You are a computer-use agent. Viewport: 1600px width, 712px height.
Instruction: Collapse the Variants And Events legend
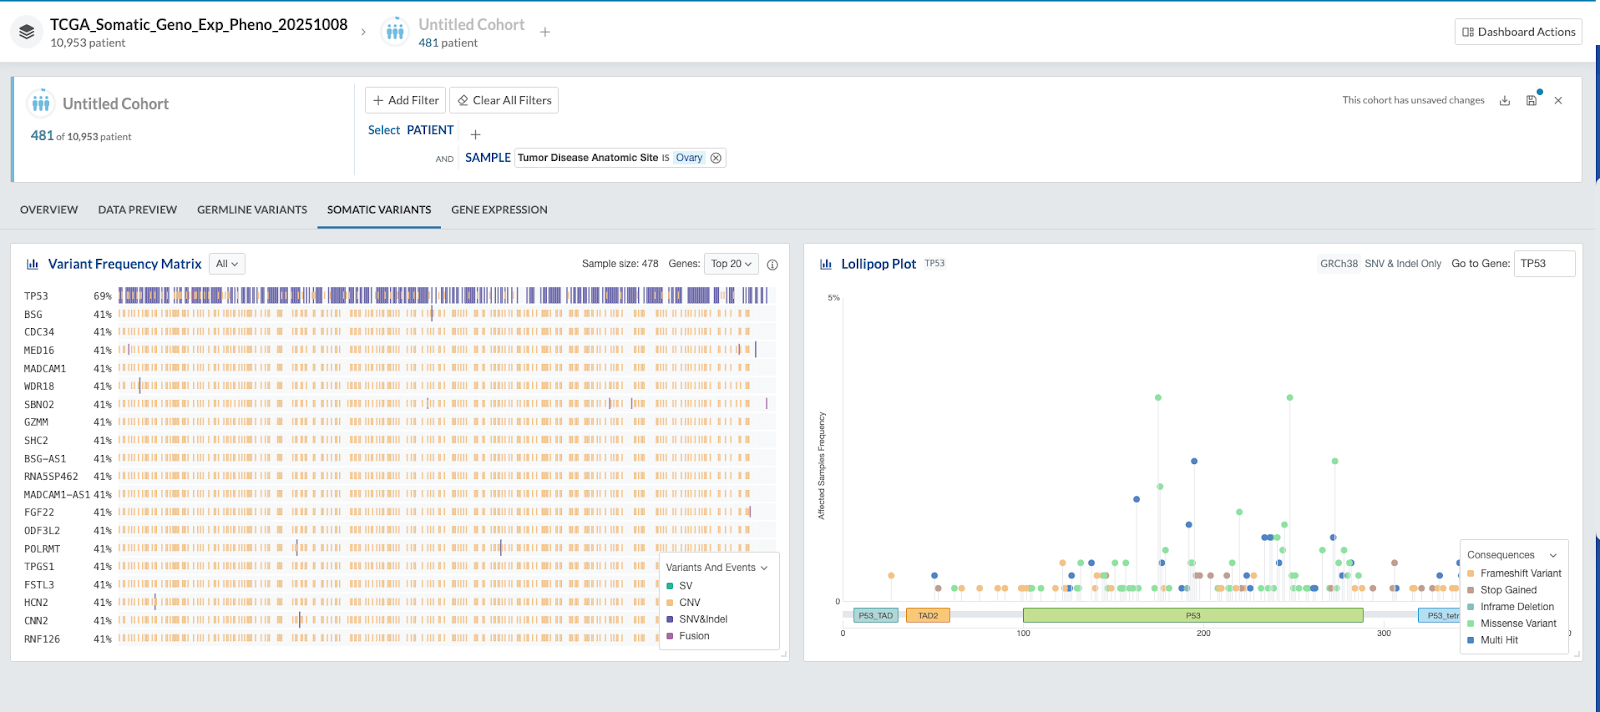764,568
